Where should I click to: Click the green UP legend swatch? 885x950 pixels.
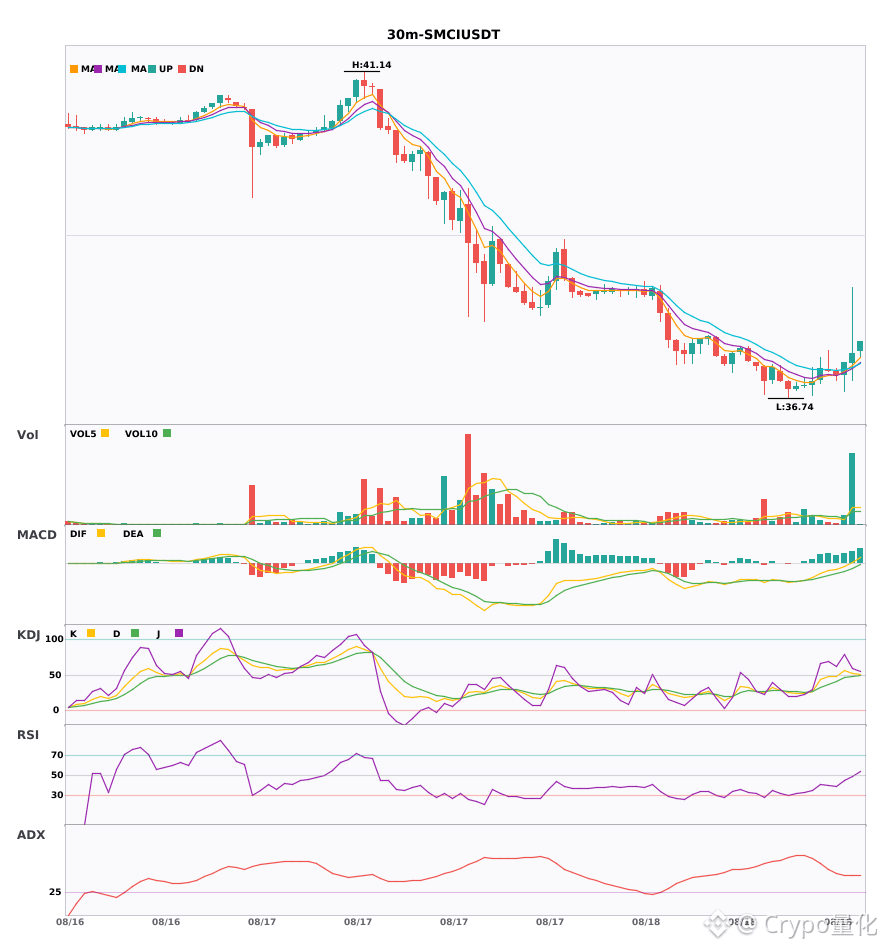(x=152, y=69)
